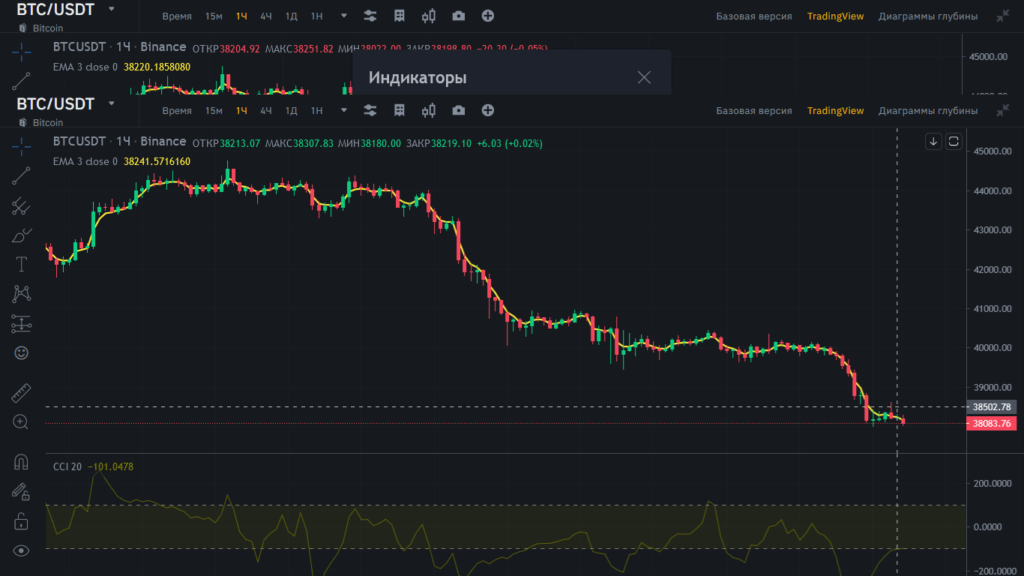Close the Индикаторы dialog
Image resolution: width=1024 pixels, height=576 pixels.
[x=644, y=77]
